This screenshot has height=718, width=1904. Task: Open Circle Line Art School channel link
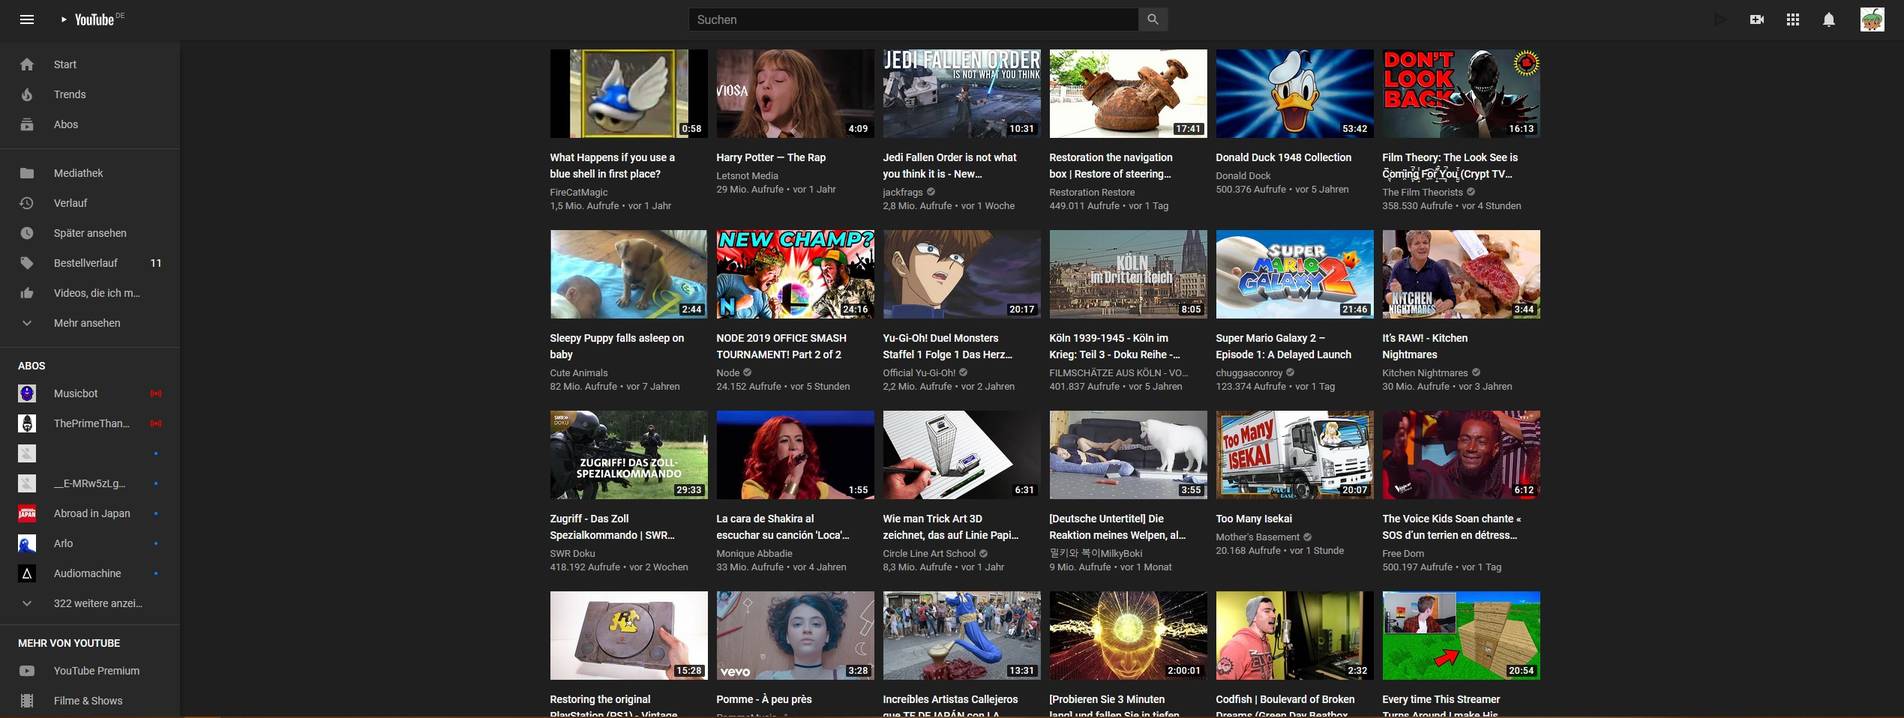point(929,553)
